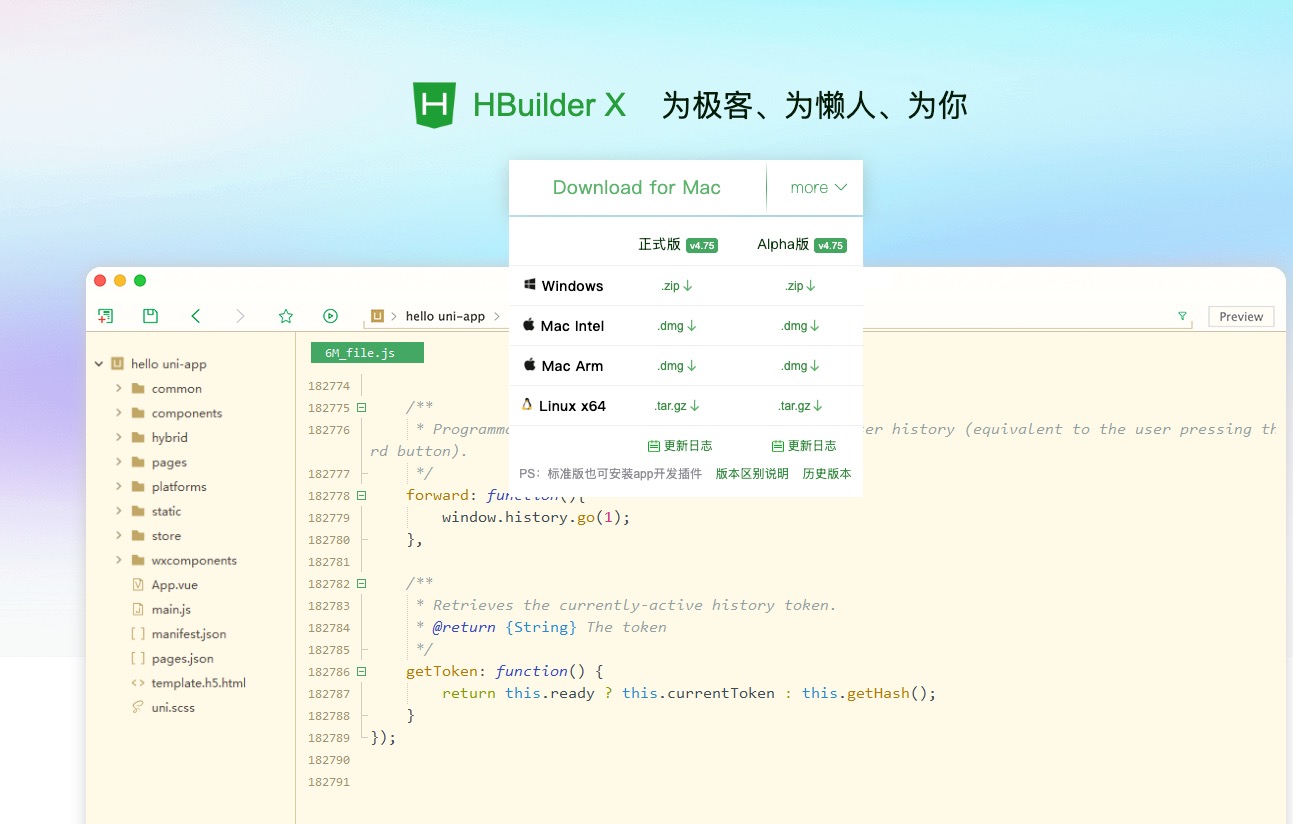
Task: Click the hello uni-app project root icon
Action: pyautogui.click(x=117, y=364)
